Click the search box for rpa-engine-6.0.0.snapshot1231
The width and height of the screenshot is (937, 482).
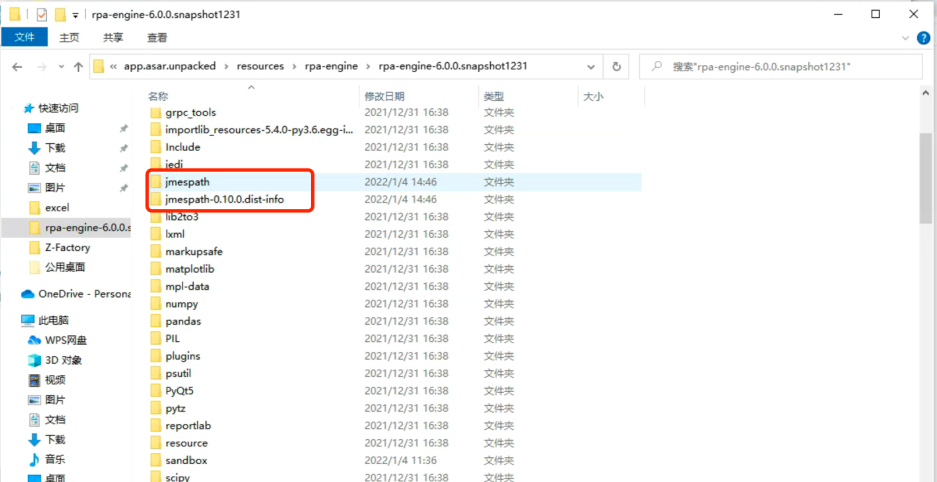coord(780,67)
